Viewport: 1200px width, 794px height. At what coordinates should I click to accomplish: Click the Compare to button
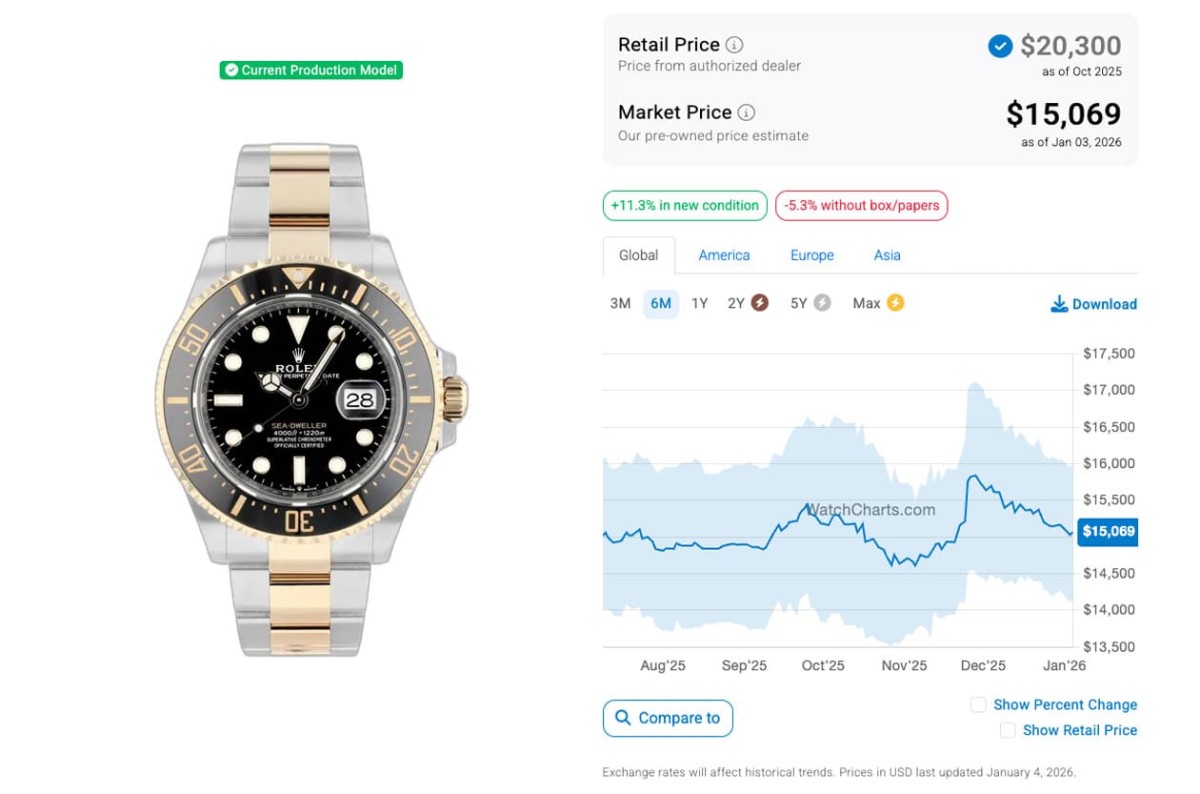coord(668,718)
